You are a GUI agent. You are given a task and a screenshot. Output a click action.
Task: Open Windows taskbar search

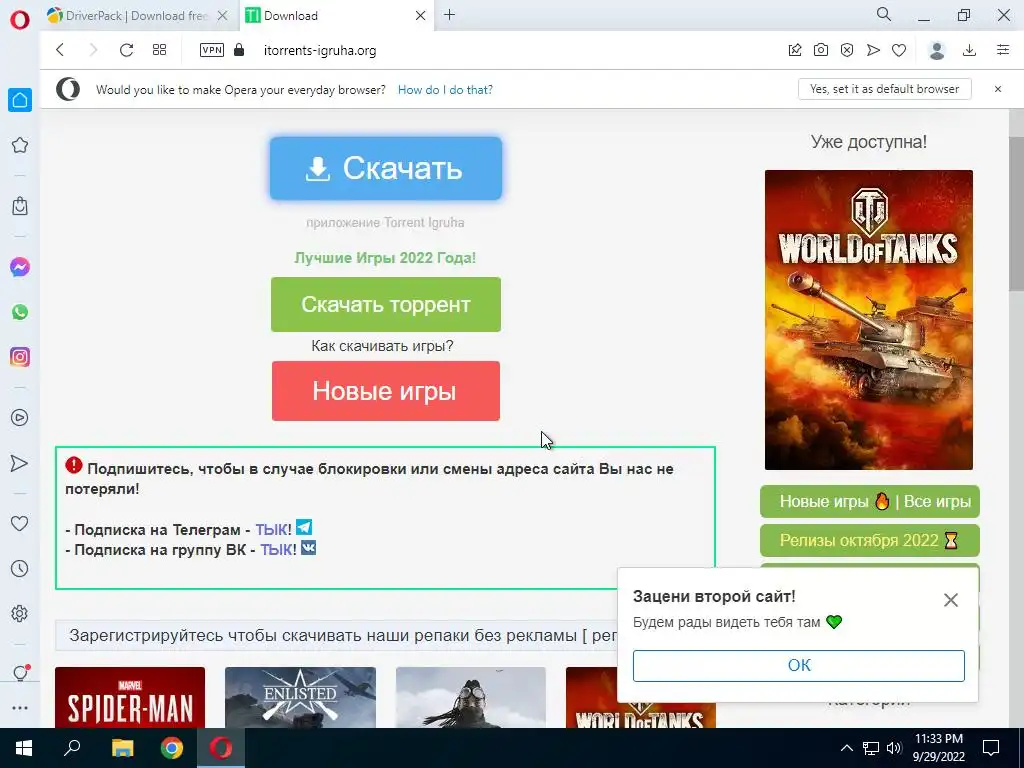(72, 748)
